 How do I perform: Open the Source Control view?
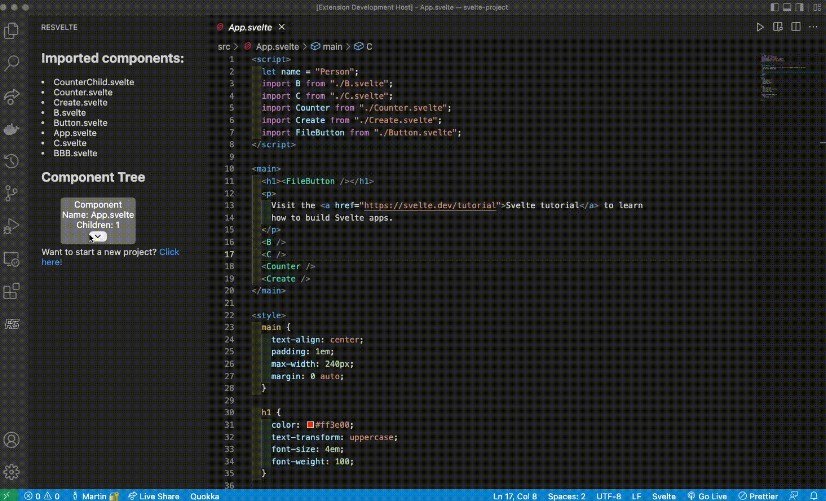tap(12, 193)
